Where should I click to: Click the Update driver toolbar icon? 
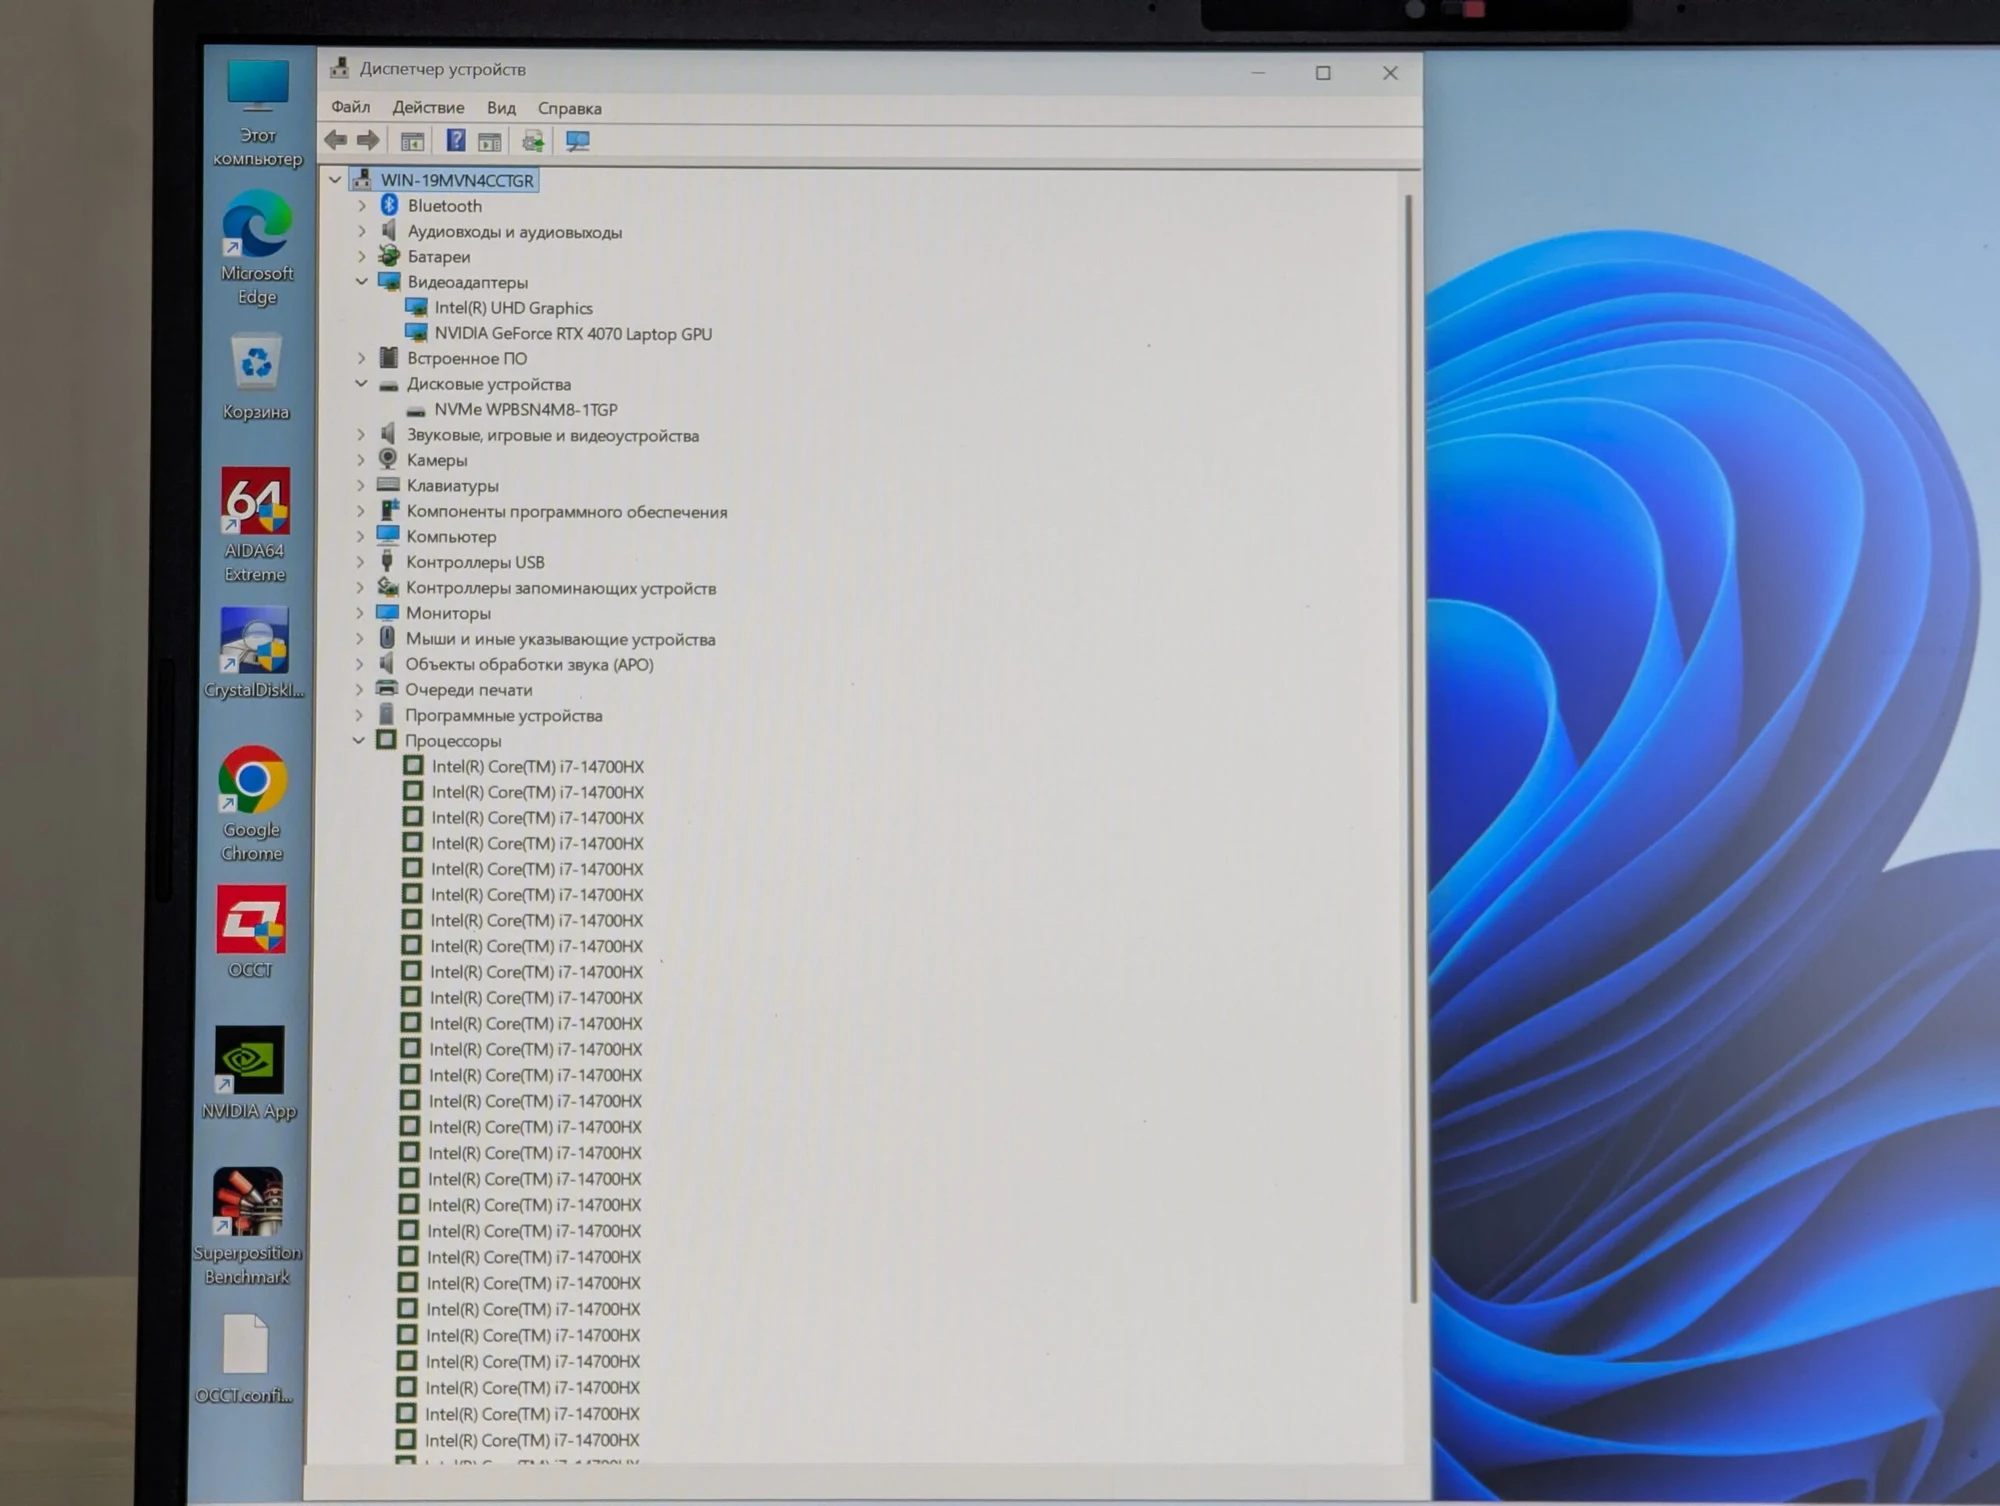(x=533, y=141)
